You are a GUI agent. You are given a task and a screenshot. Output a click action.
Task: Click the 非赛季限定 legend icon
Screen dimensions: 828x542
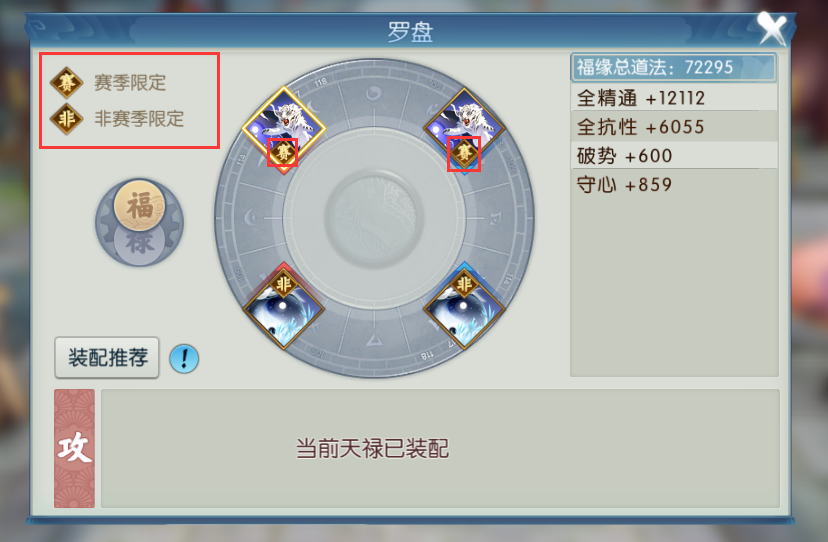coord(67,119)
